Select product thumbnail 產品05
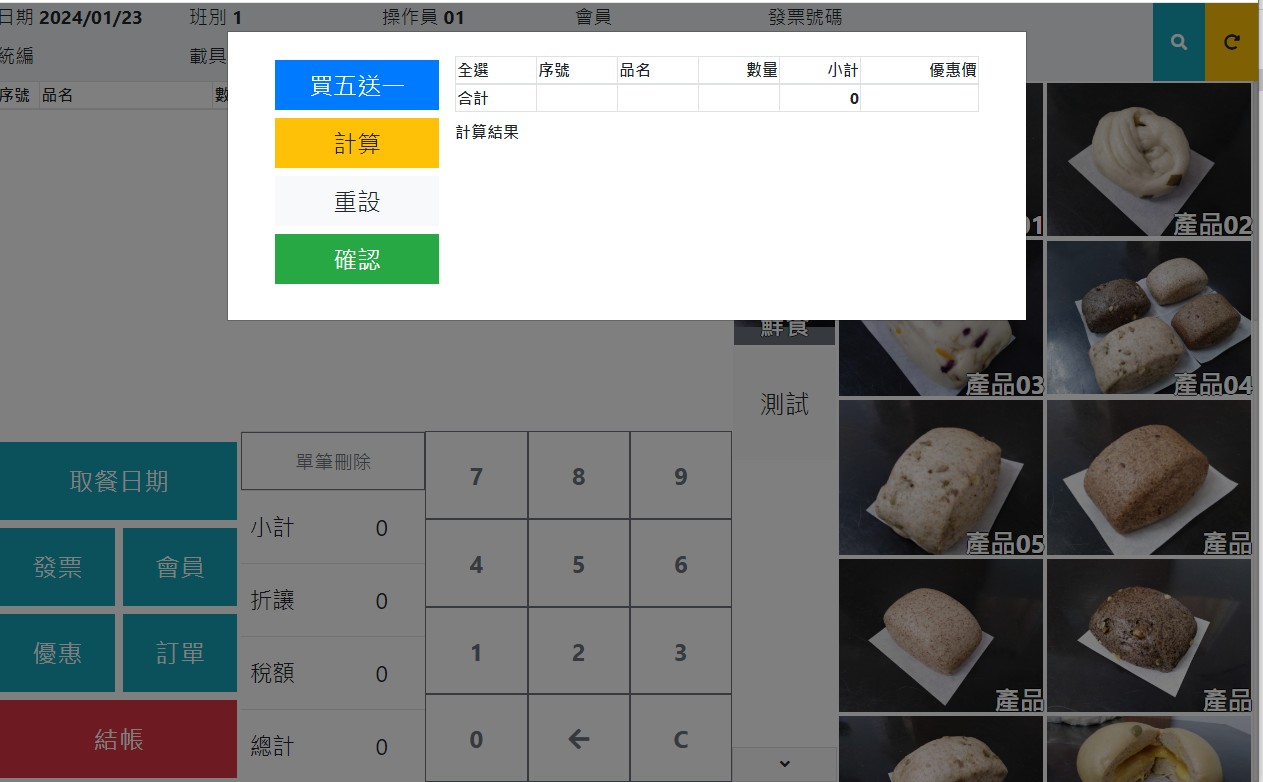The image size is (1263, 782). coord(941,477)
